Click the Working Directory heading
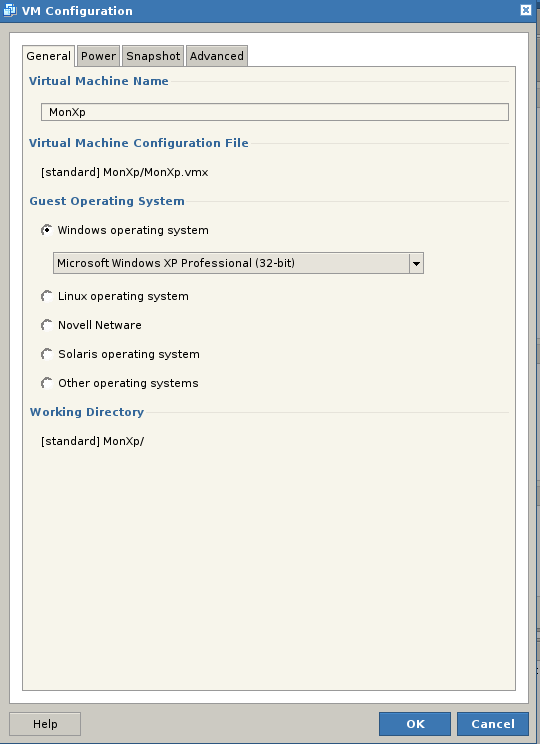Image resolution: width=540 pixels, height=744 pixels. click(x=87, y=412)
